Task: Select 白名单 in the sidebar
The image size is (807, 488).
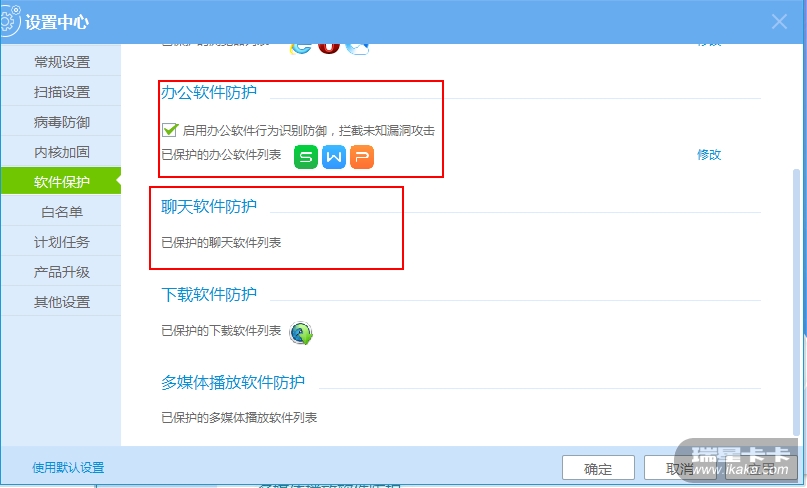Action: point(61,212)
